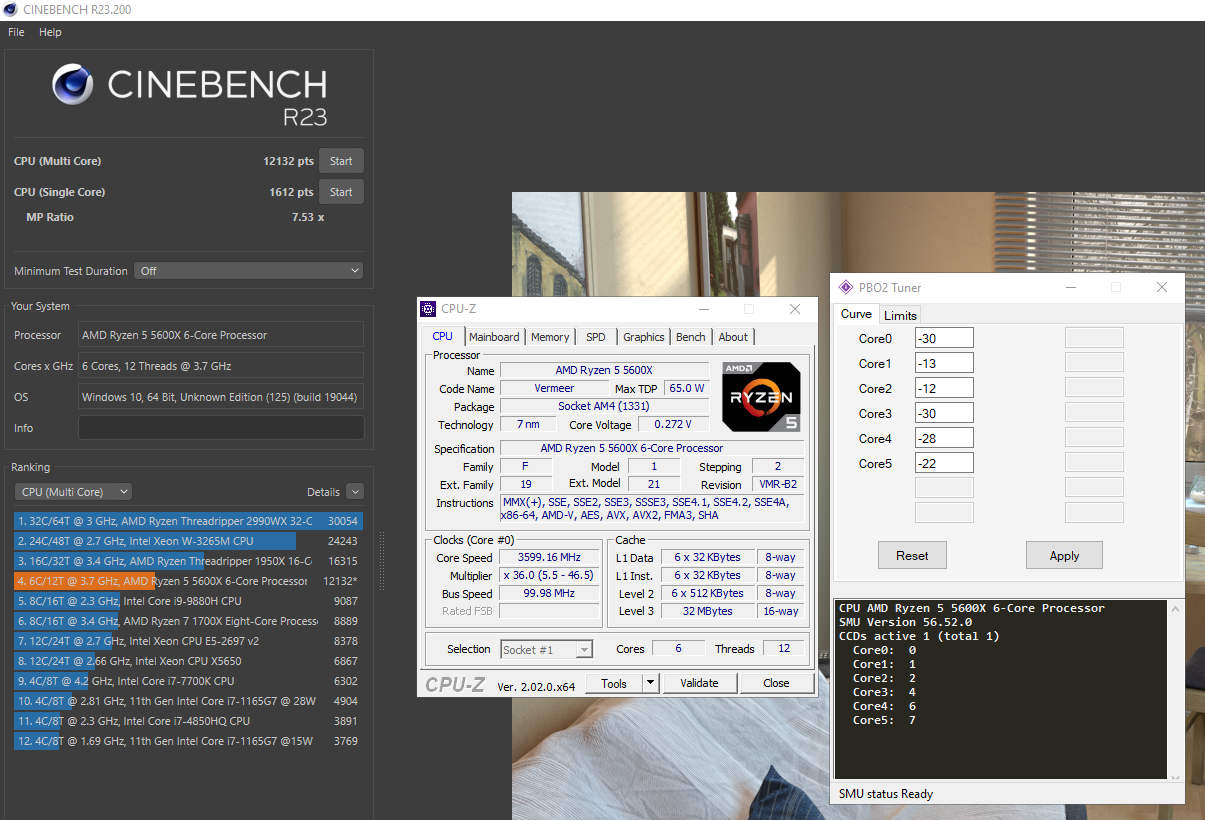This screenshot has height=820, width=1205.
Task: Click the Bus Speed value 99.98 MHz
Action: [549, 593]
